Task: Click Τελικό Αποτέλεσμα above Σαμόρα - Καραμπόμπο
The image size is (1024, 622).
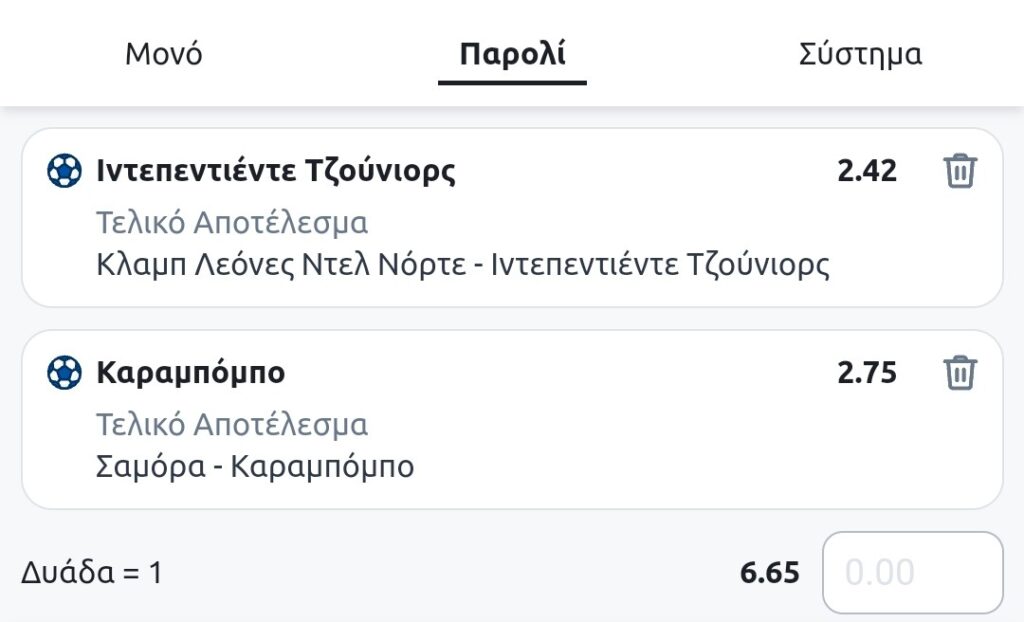Action: 232,424
